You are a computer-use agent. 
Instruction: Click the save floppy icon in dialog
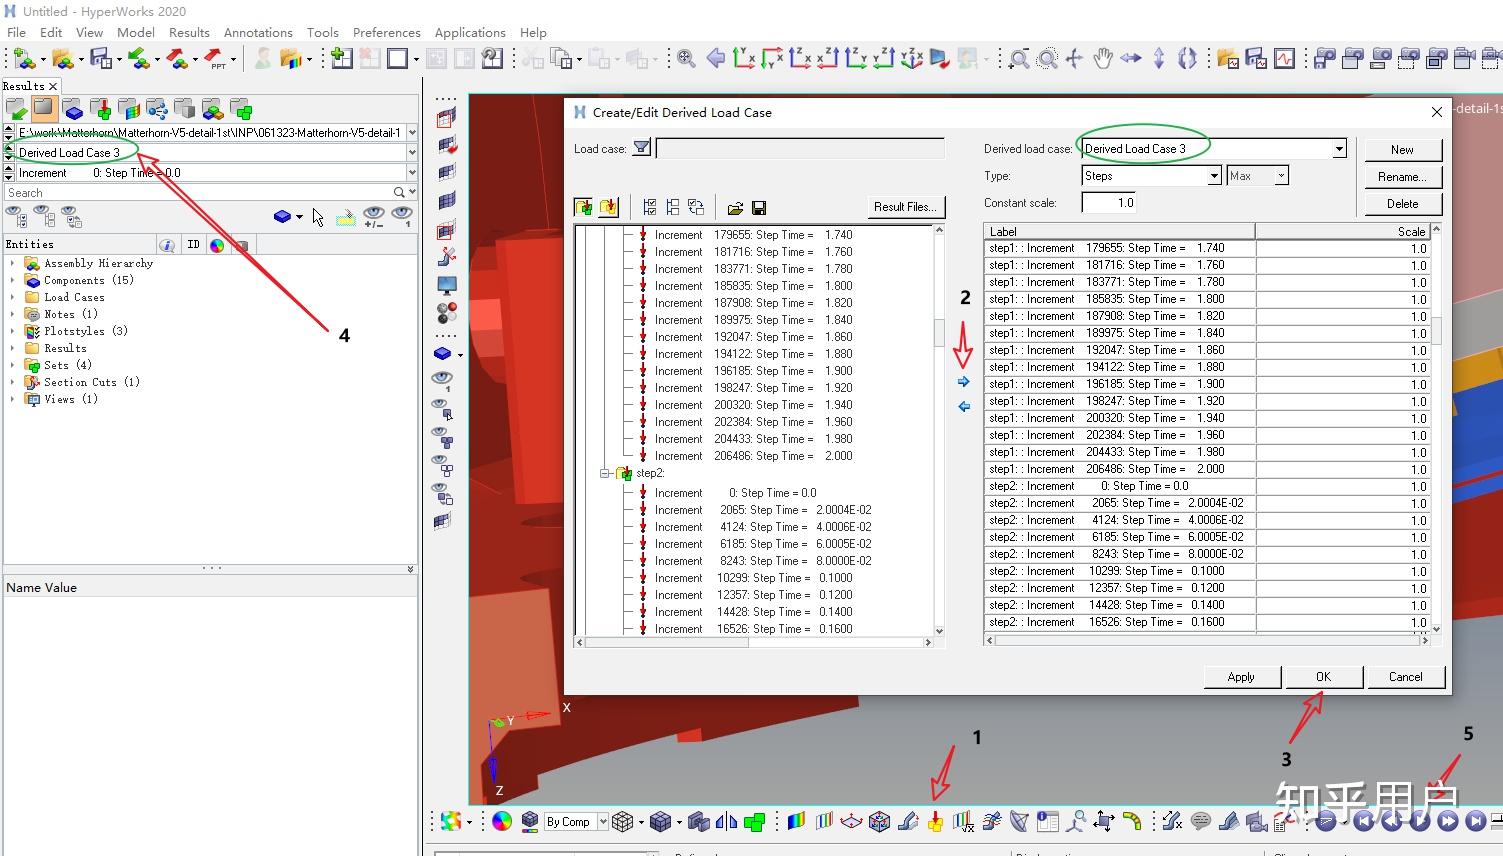point(759,208)
